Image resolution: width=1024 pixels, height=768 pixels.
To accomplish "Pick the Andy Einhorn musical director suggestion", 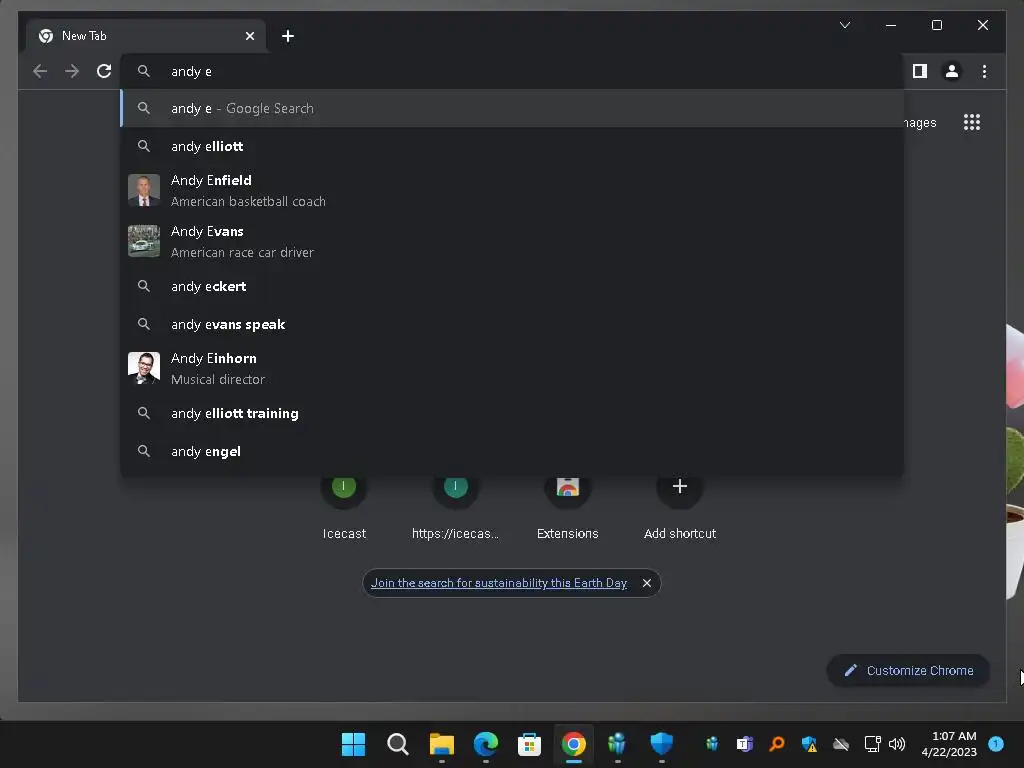I will (512, 368).
